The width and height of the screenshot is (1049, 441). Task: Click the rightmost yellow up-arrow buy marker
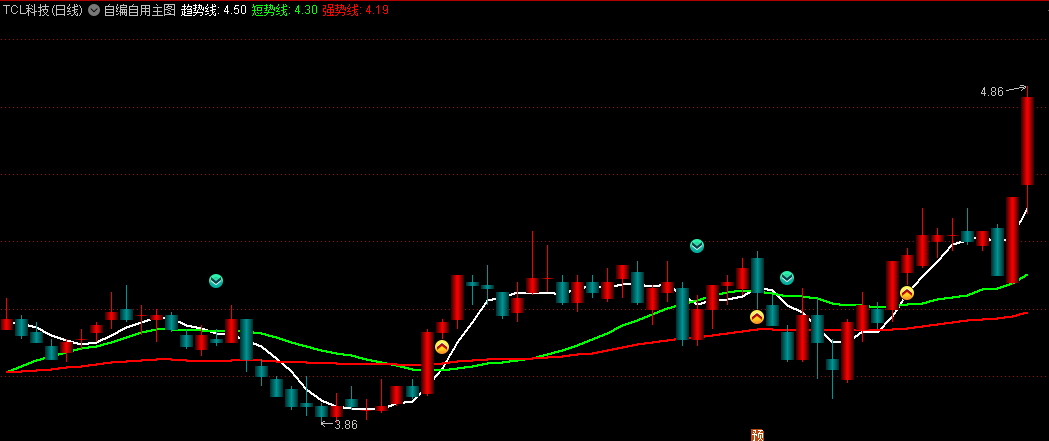(907, 292)
